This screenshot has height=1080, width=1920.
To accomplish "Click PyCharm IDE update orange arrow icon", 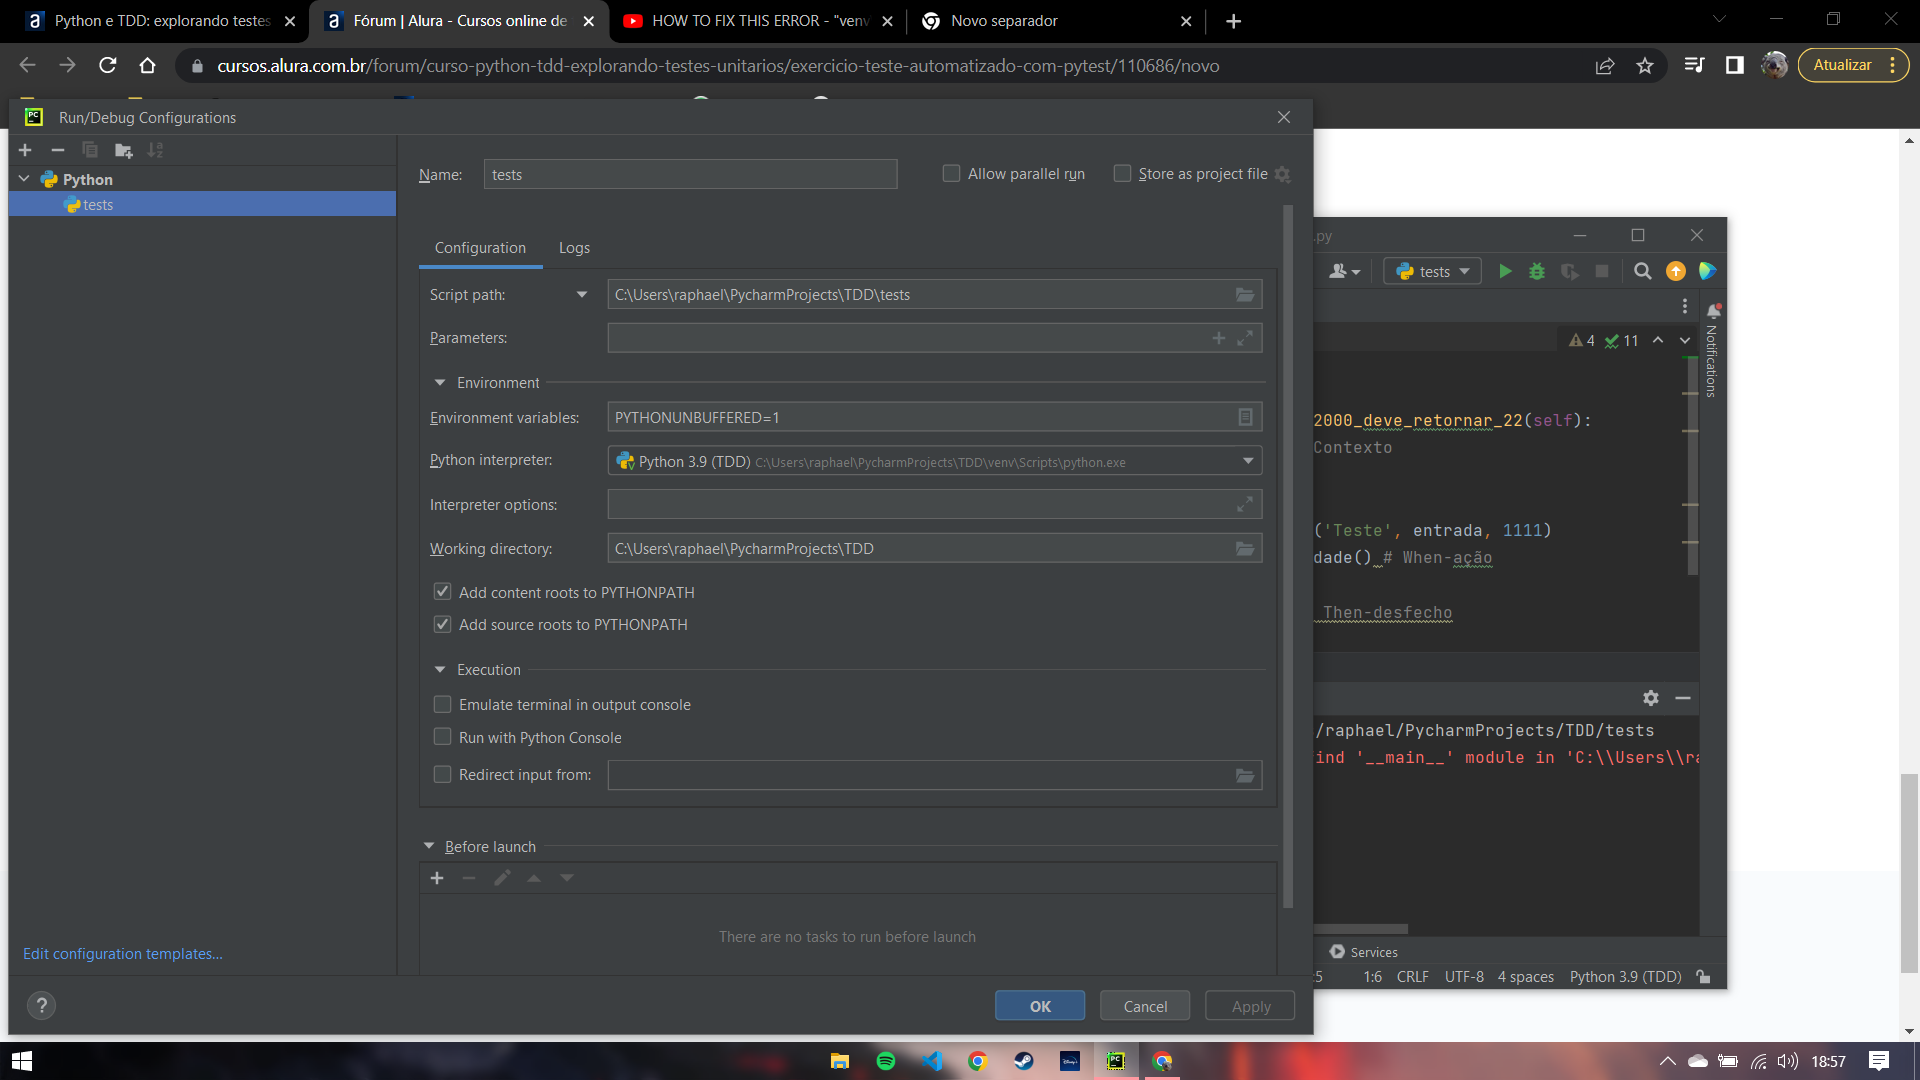I will (1676, 271).
